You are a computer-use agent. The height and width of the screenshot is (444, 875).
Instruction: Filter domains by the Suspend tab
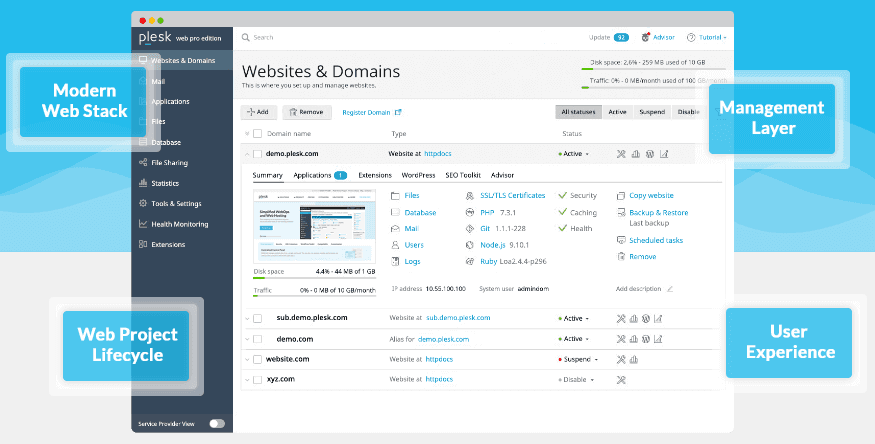pos(652,112)
